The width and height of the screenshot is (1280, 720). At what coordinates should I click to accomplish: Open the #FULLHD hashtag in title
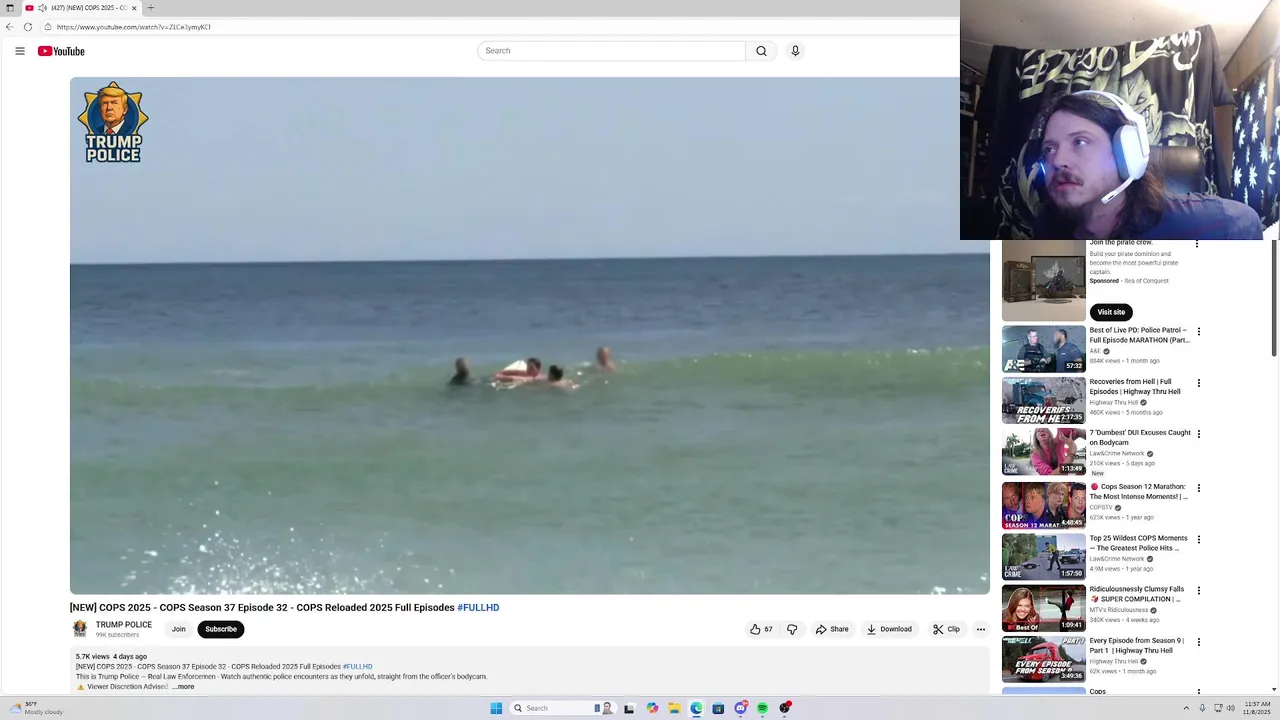point(478,608)
